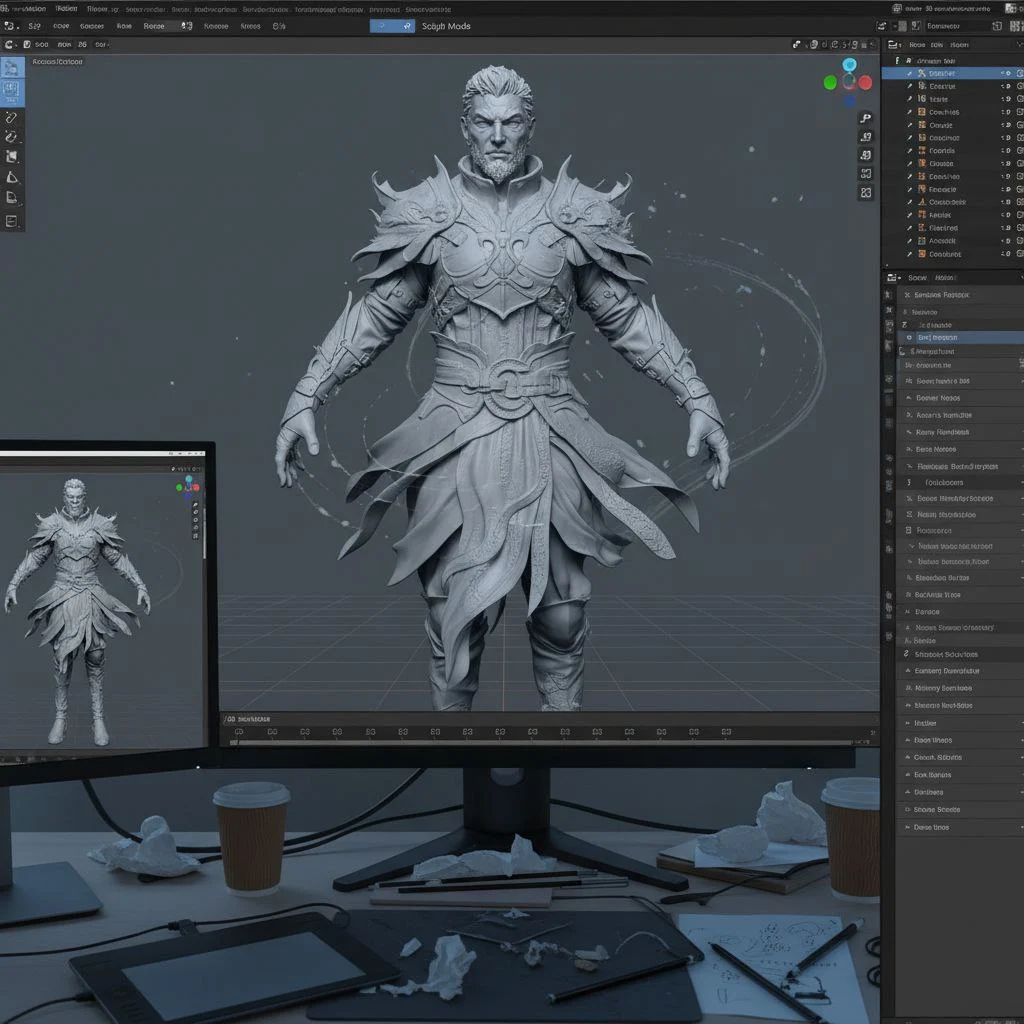Select the second curved brush icon below it

point(11,137)
